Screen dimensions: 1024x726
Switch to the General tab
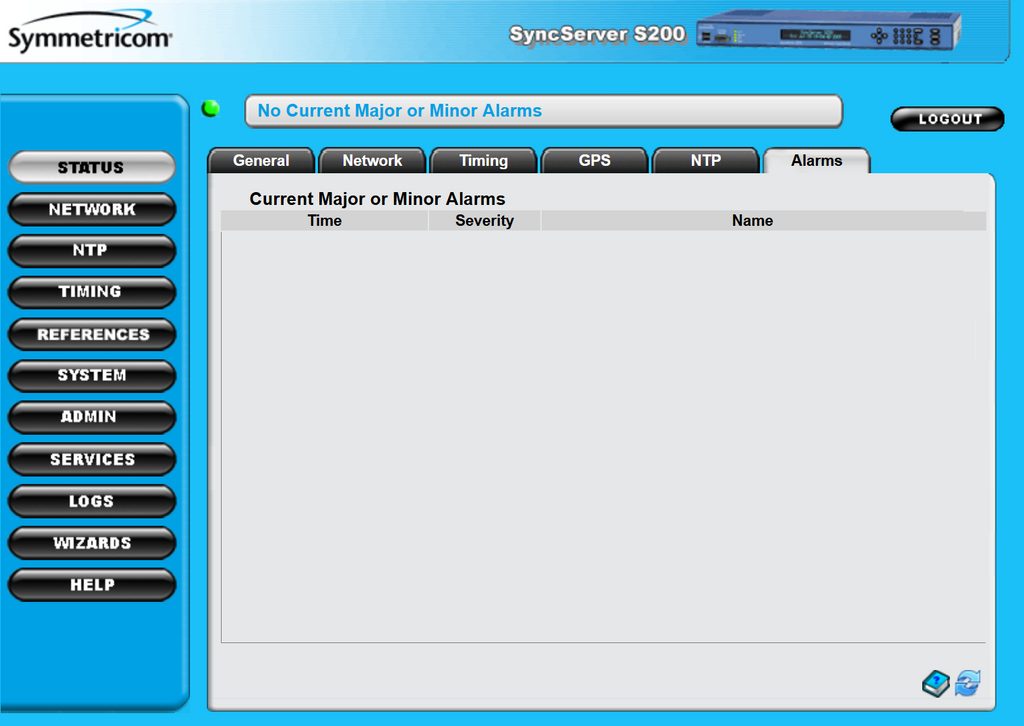coord(261,161)
